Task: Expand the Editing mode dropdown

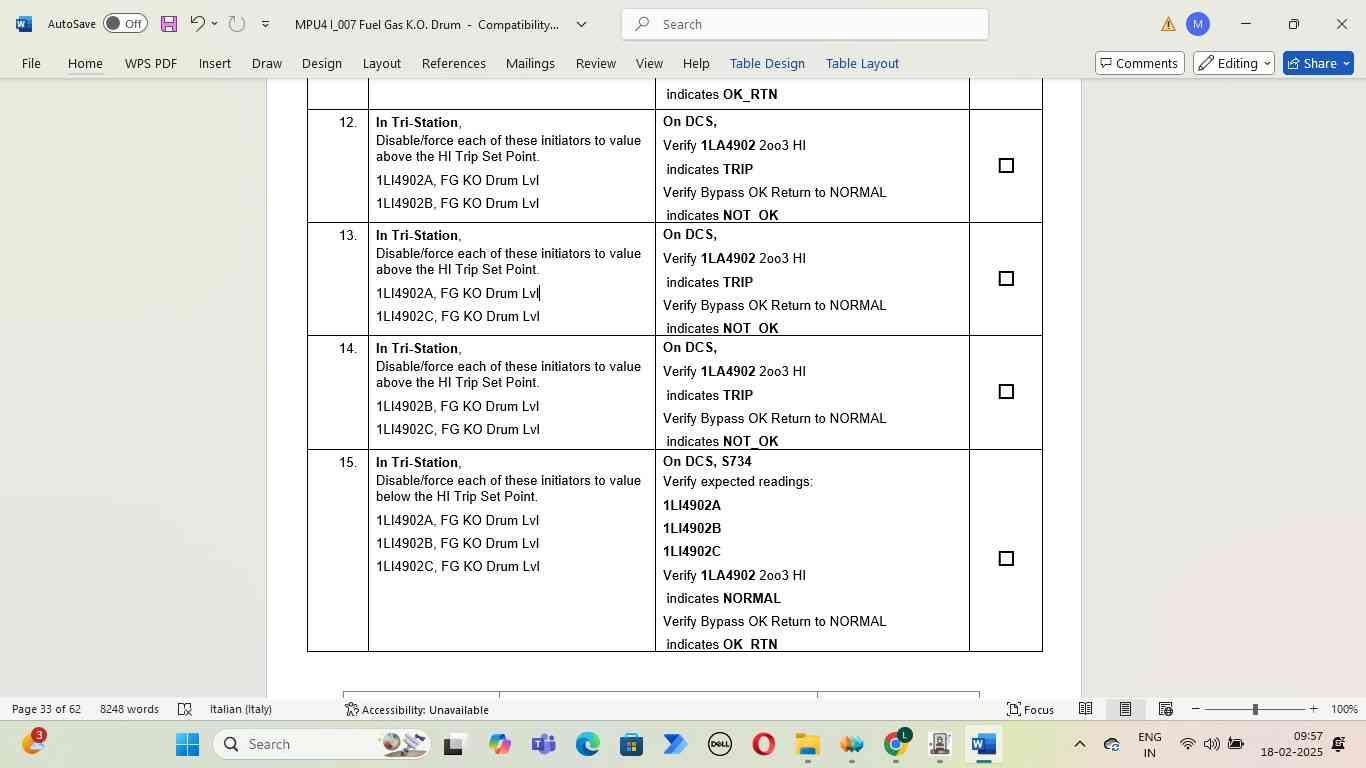Action: point(1235,63)
